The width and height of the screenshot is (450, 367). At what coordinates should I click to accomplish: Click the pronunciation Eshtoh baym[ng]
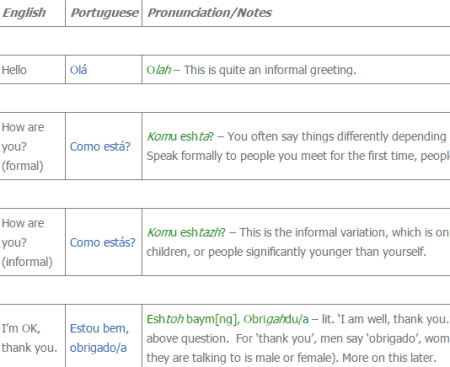[x=193, y=319]
